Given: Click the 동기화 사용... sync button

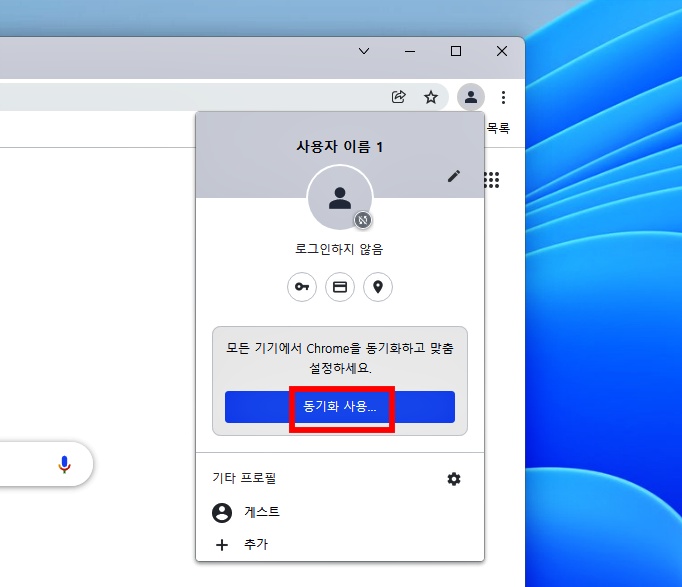Looking at the screenshot, I should pyautogui.click(x=340, y=407).
